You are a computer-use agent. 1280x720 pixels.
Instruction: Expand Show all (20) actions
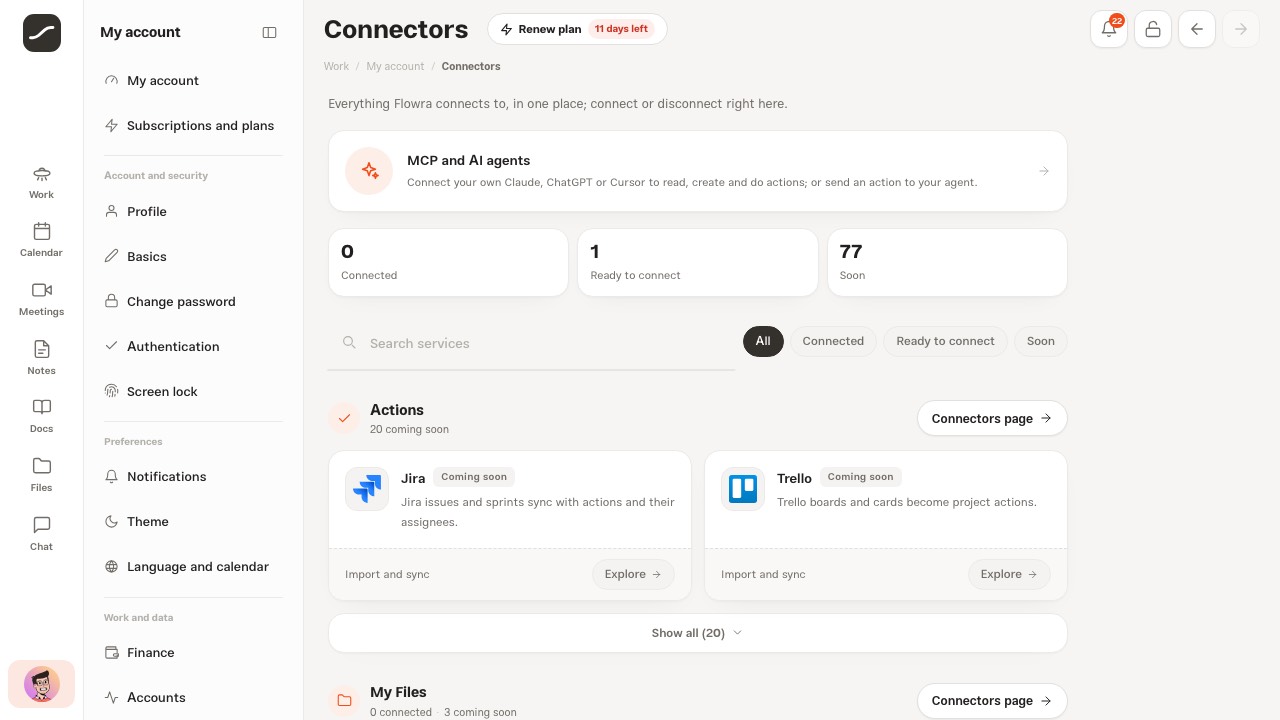pyautogui.click(x=697, y=633)
